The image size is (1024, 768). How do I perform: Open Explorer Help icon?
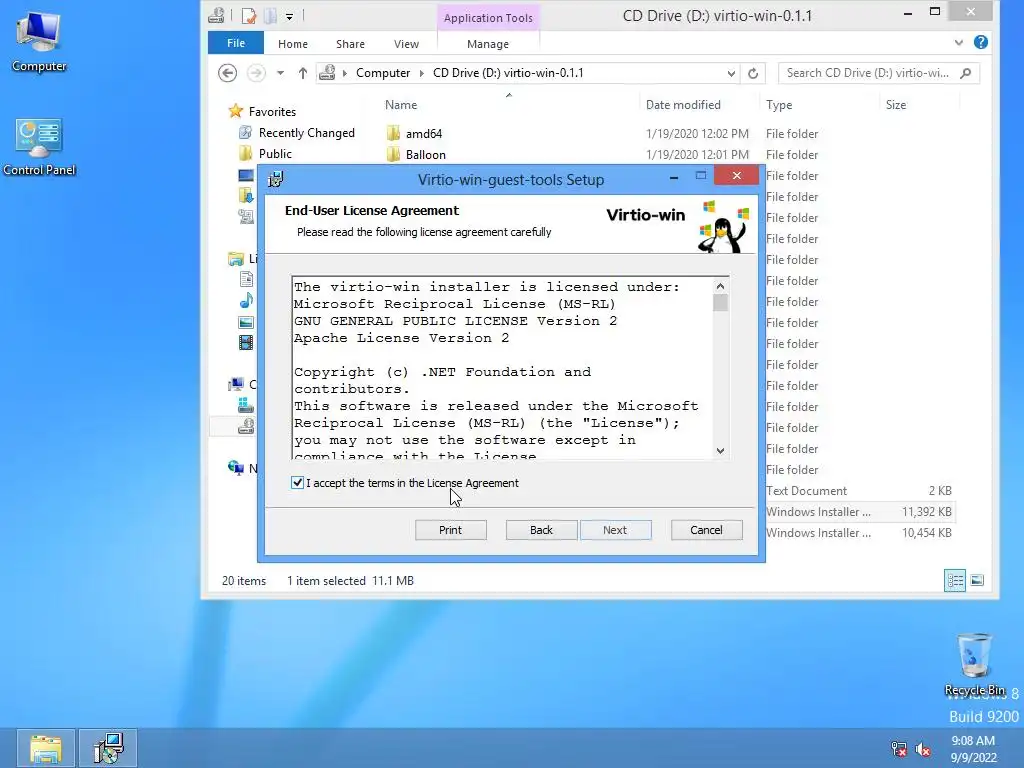pyautogui.click(x=980, y=42)
